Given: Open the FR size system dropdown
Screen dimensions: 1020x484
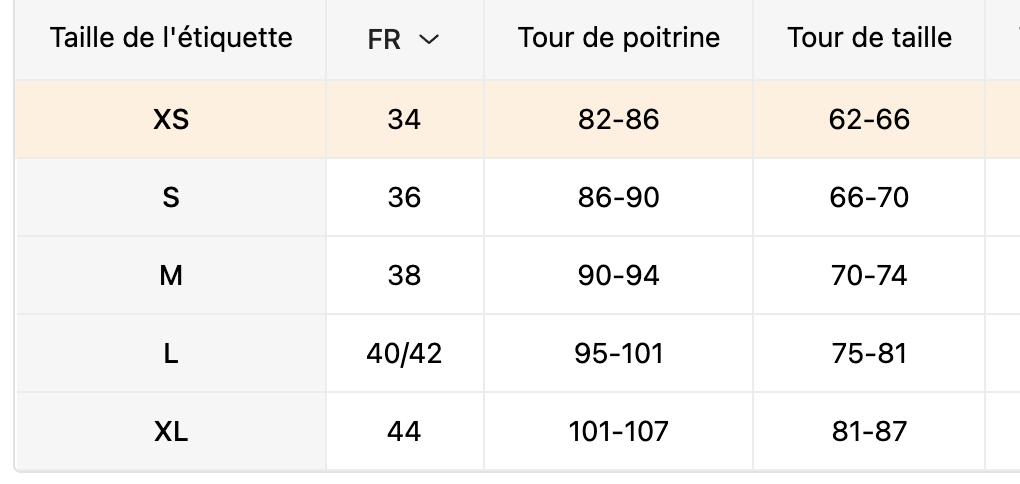Looking at the screenshot, I should point(403,40).
